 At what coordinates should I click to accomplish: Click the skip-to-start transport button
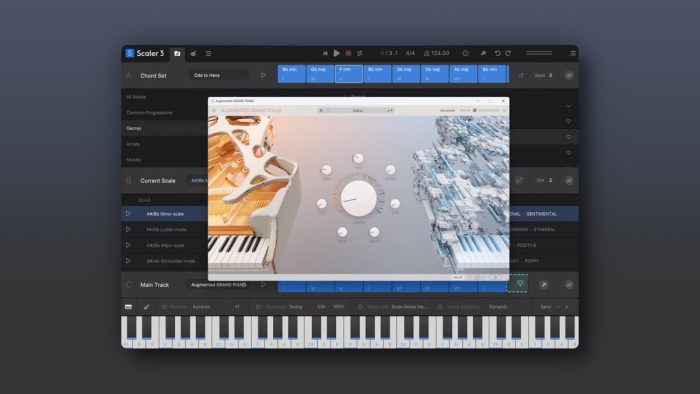(x=325, y=53)
